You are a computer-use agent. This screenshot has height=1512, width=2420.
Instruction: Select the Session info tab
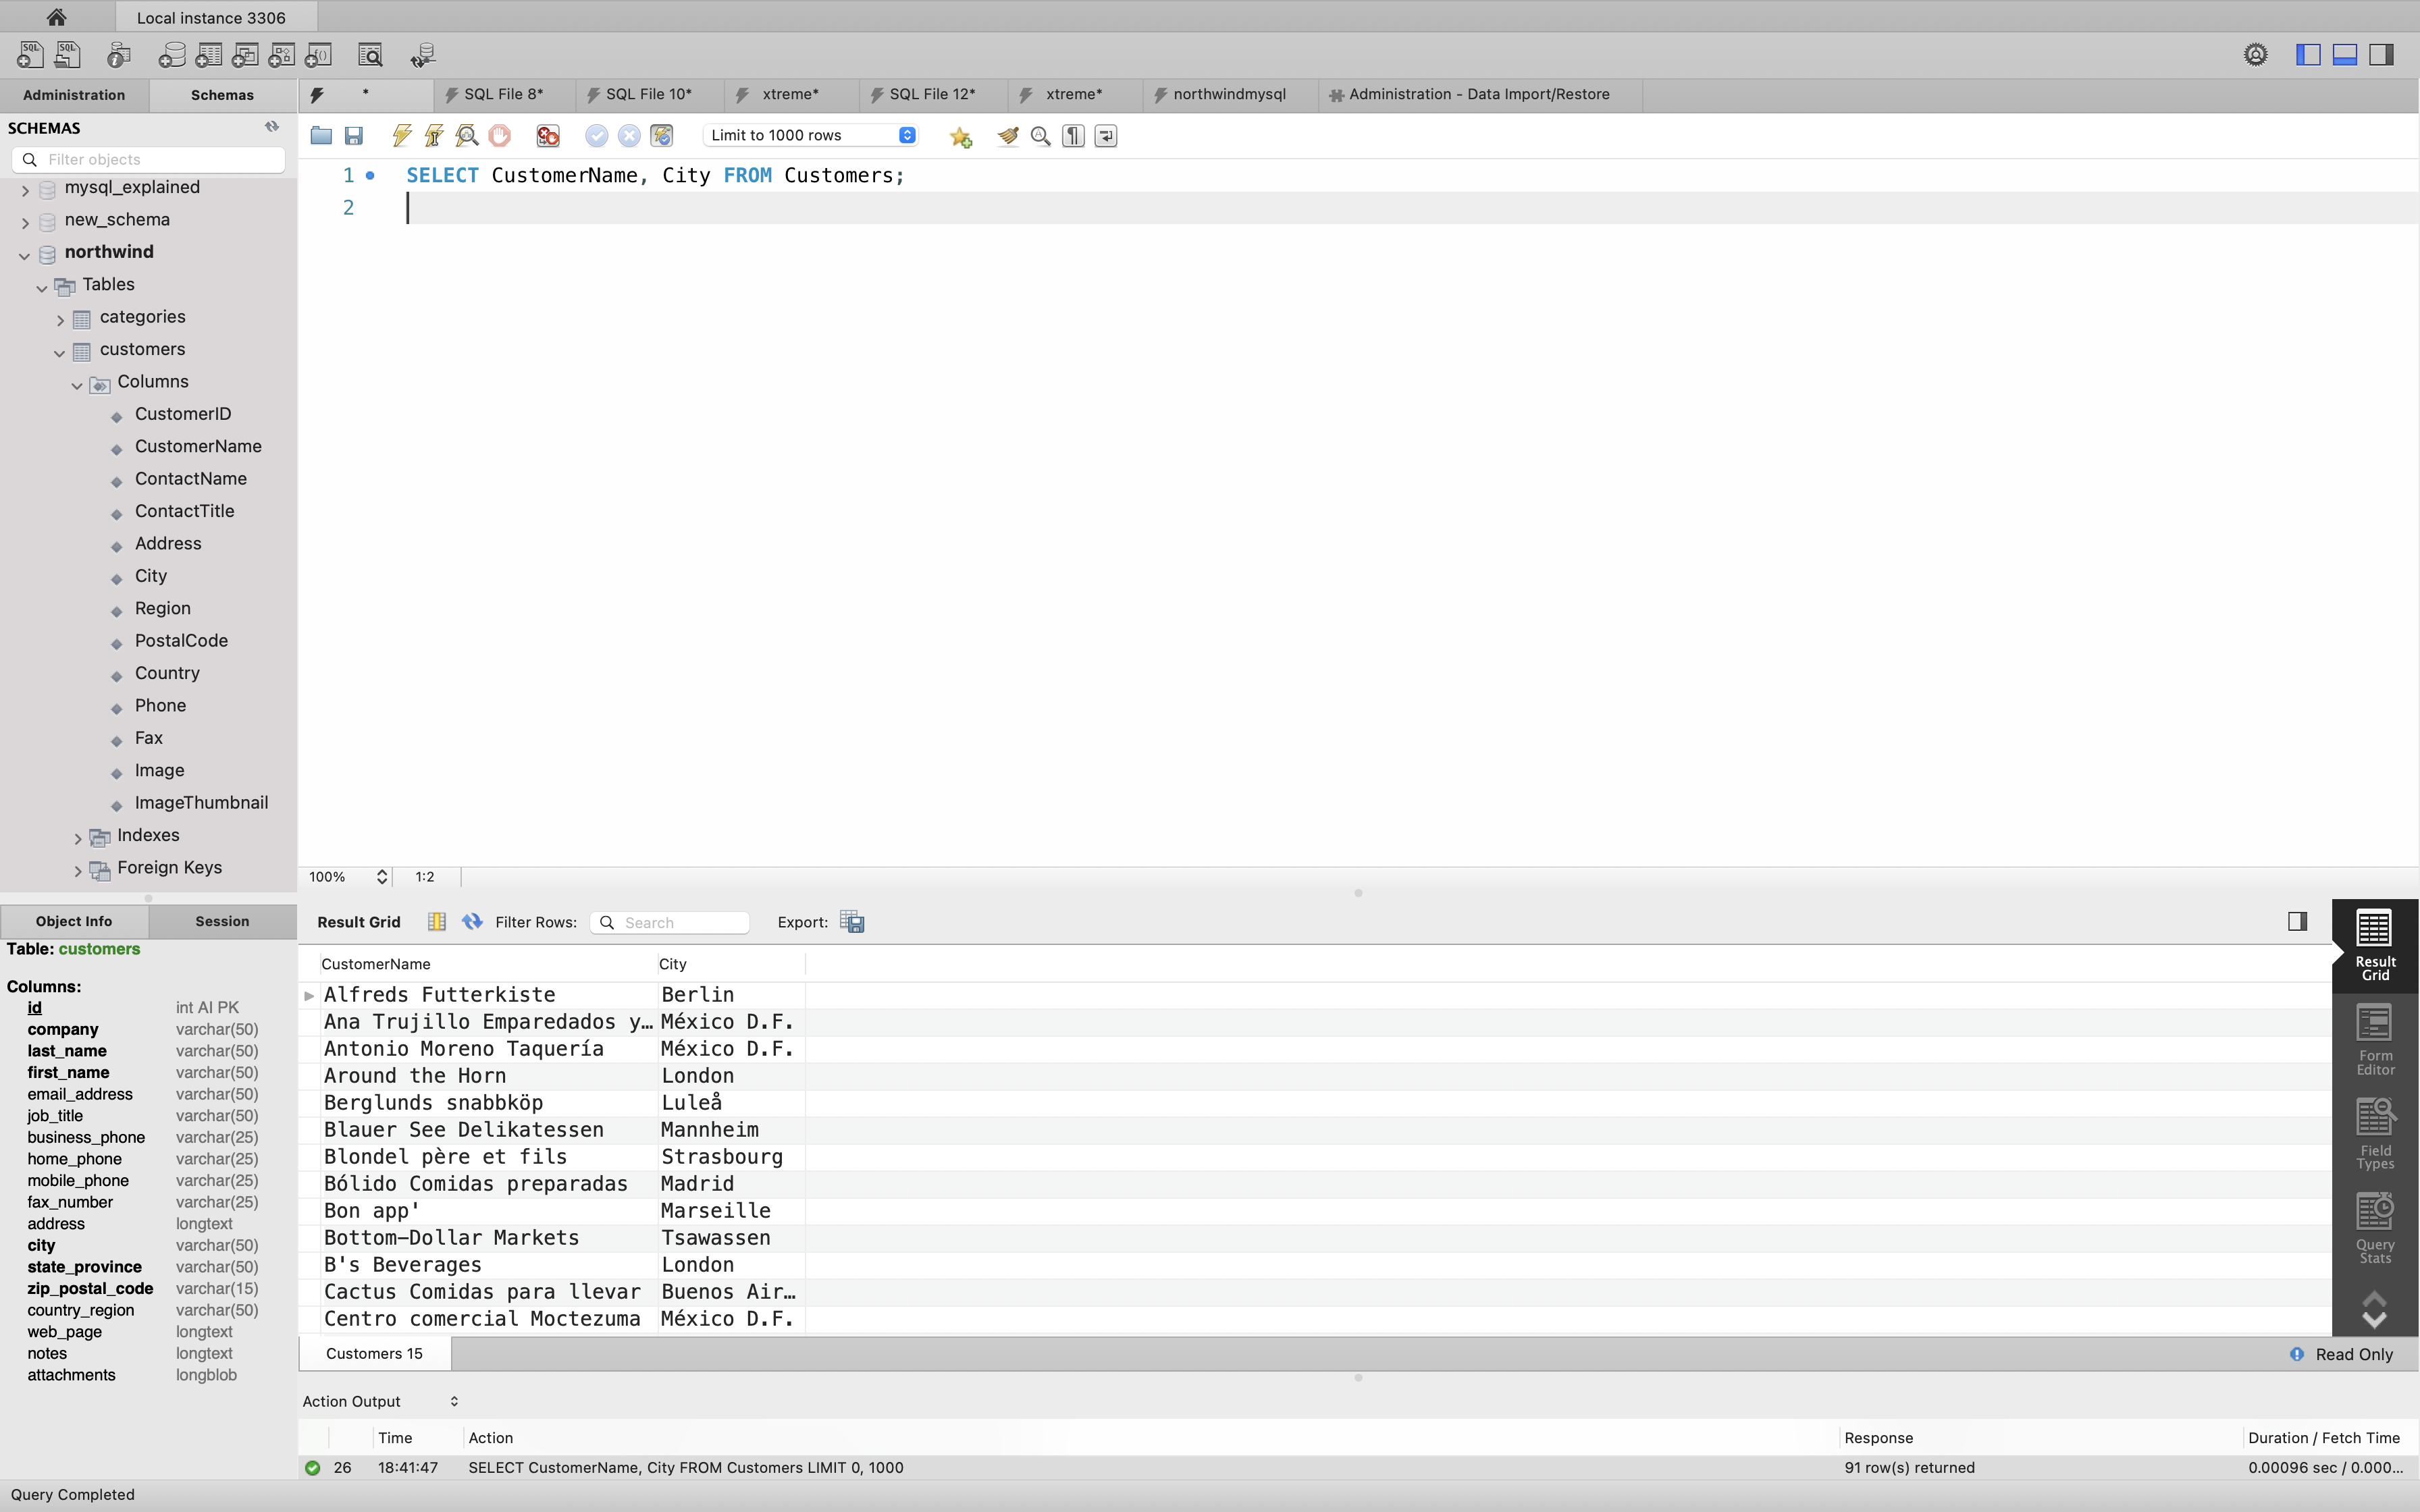222,921
